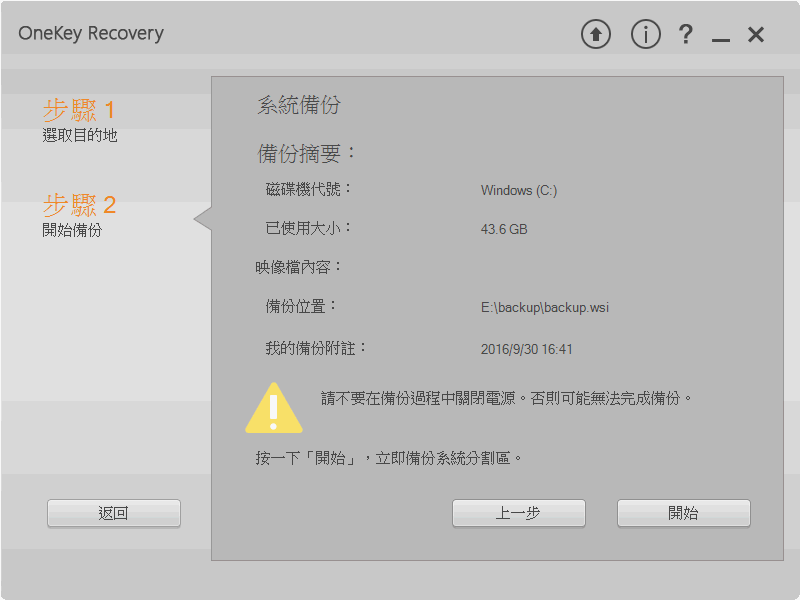
Task: Select 步驟 2 開始備份 step
Action: [x=79, y=215]
